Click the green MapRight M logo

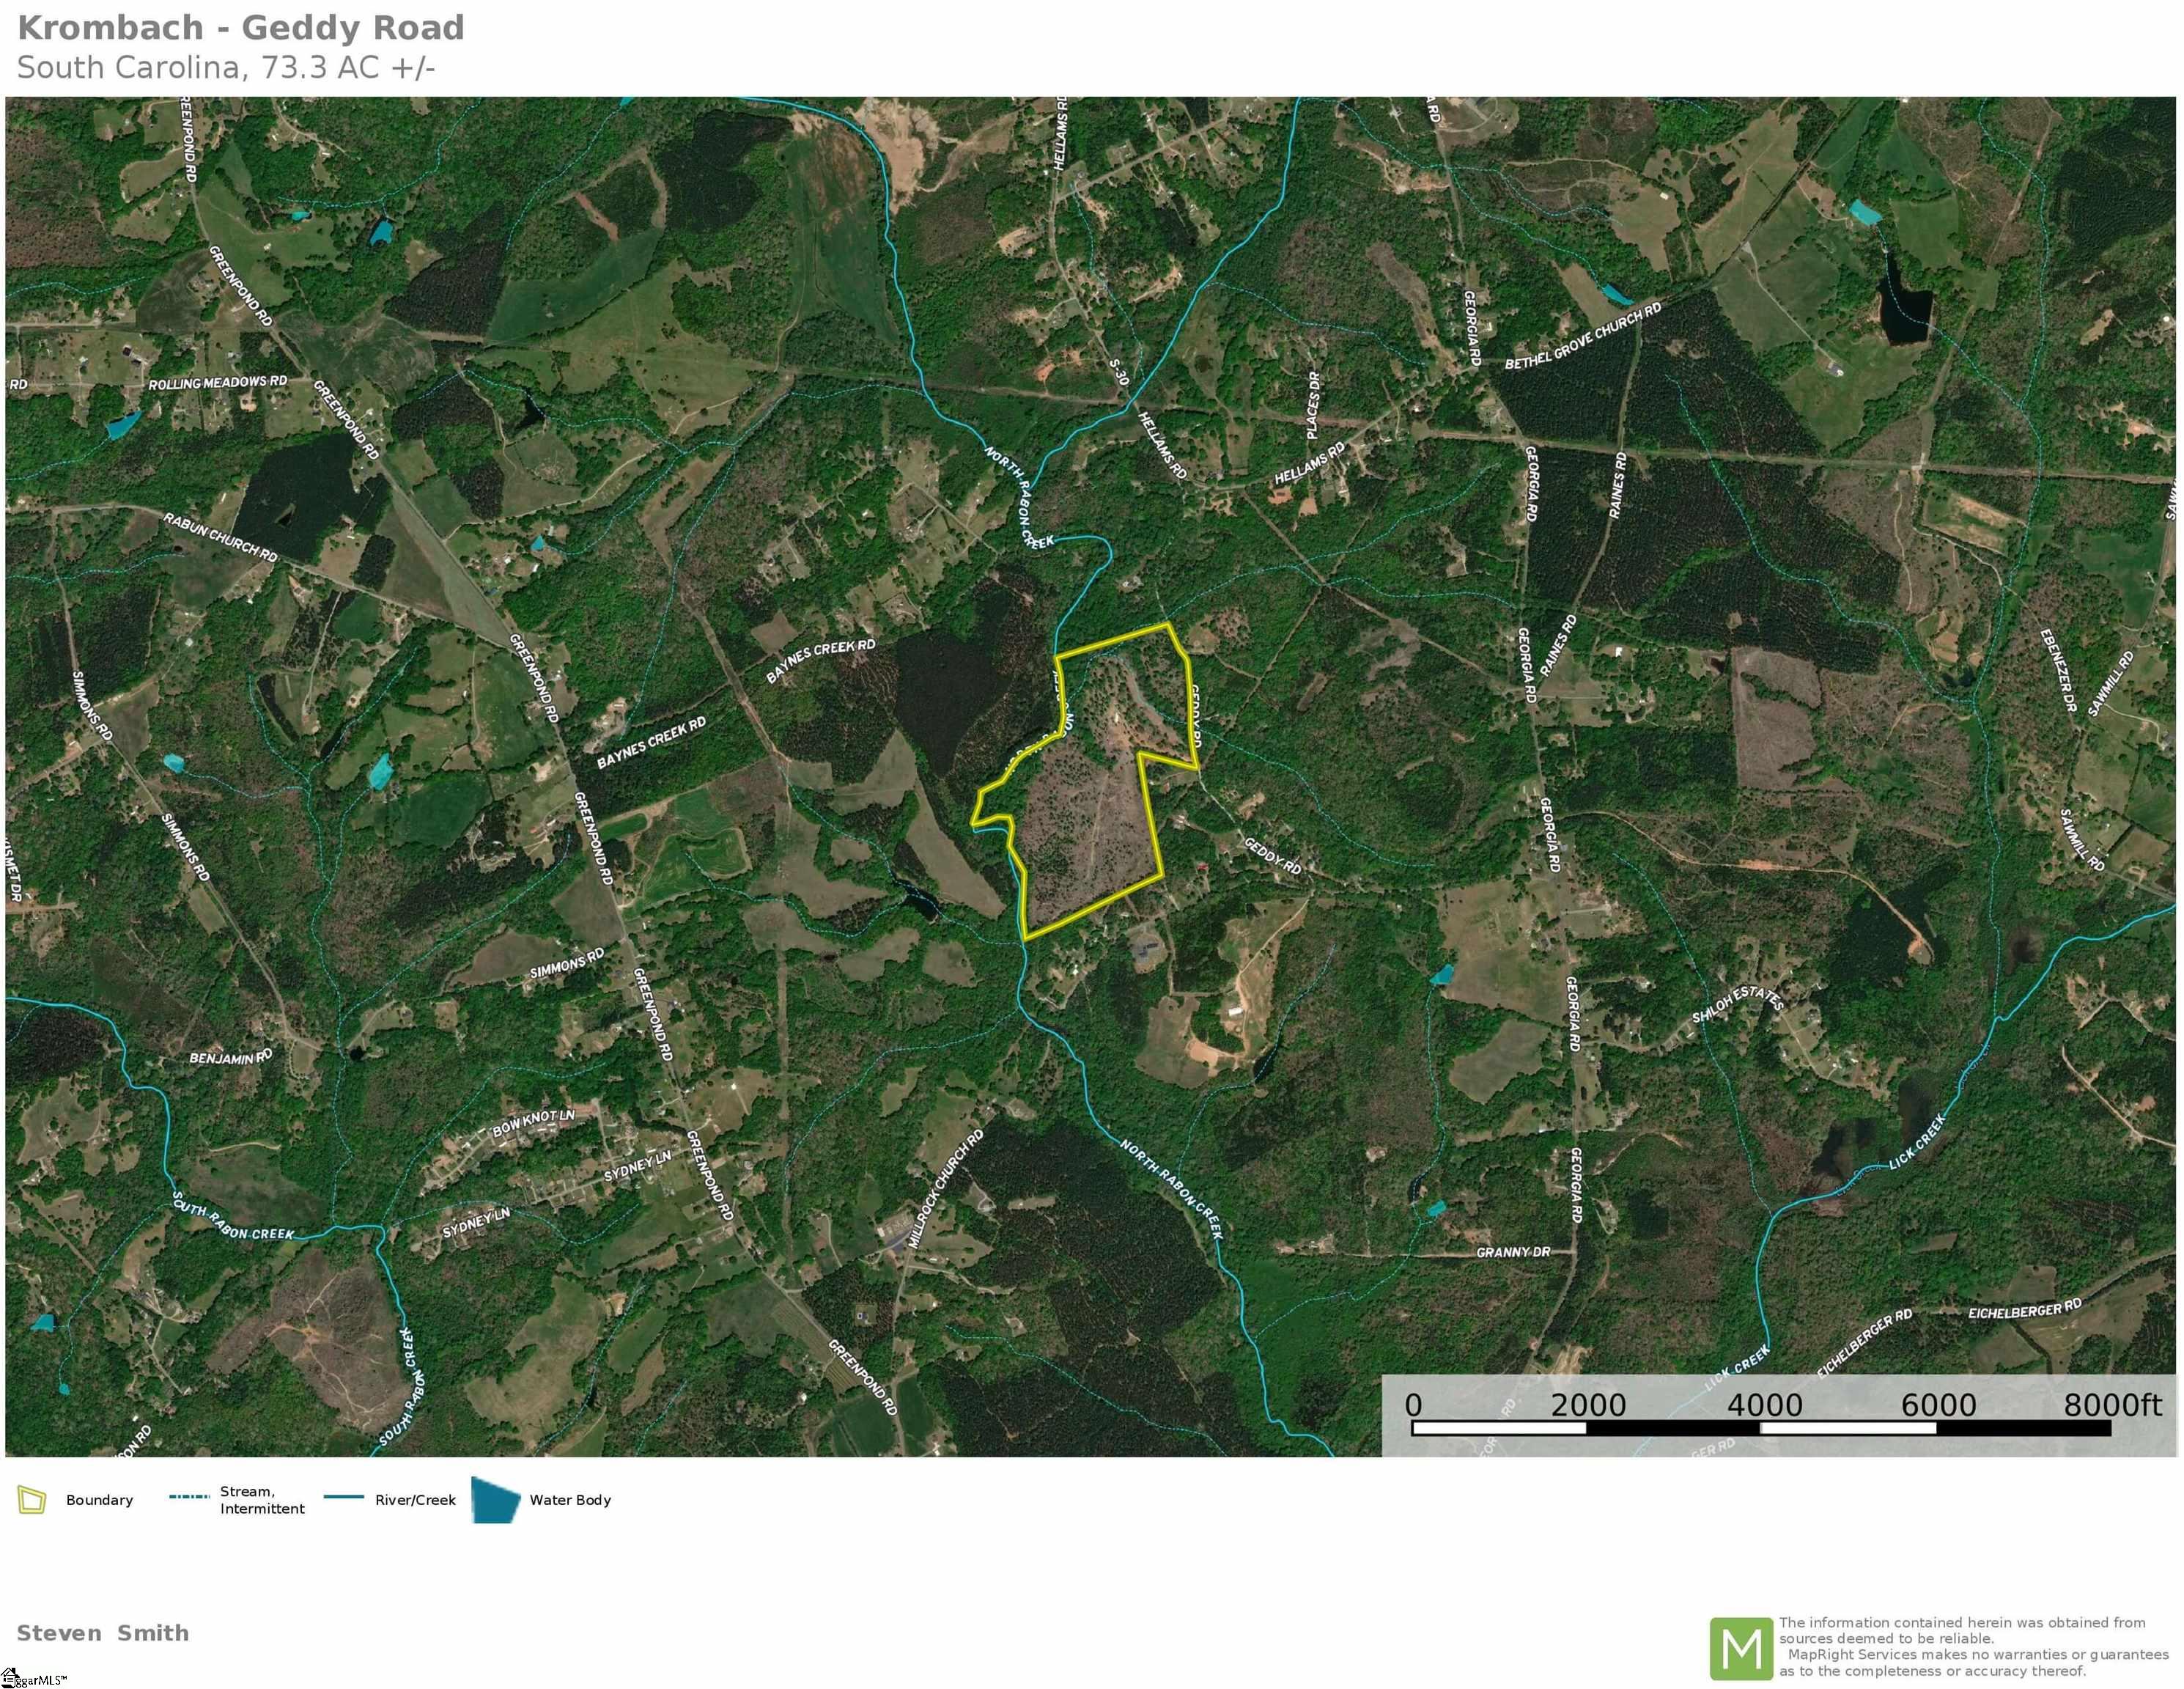click(1741, 1649)
